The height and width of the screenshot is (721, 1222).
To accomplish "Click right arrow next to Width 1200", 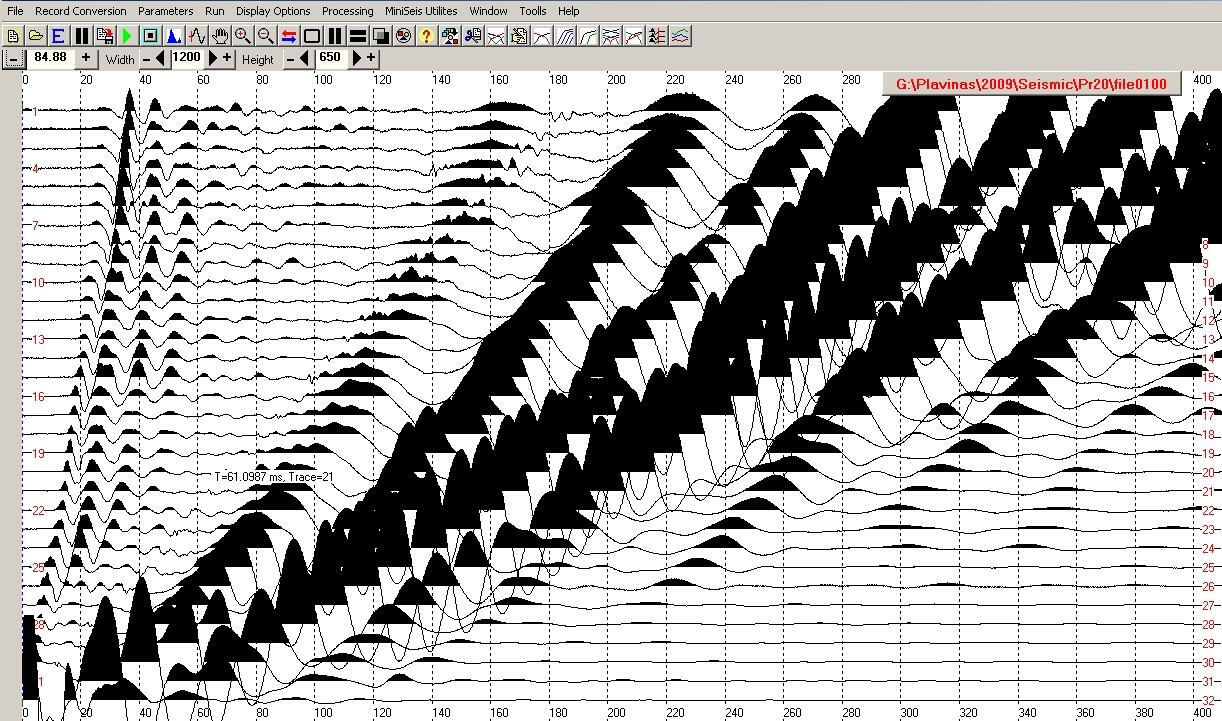I will click(x=212, y=58).
